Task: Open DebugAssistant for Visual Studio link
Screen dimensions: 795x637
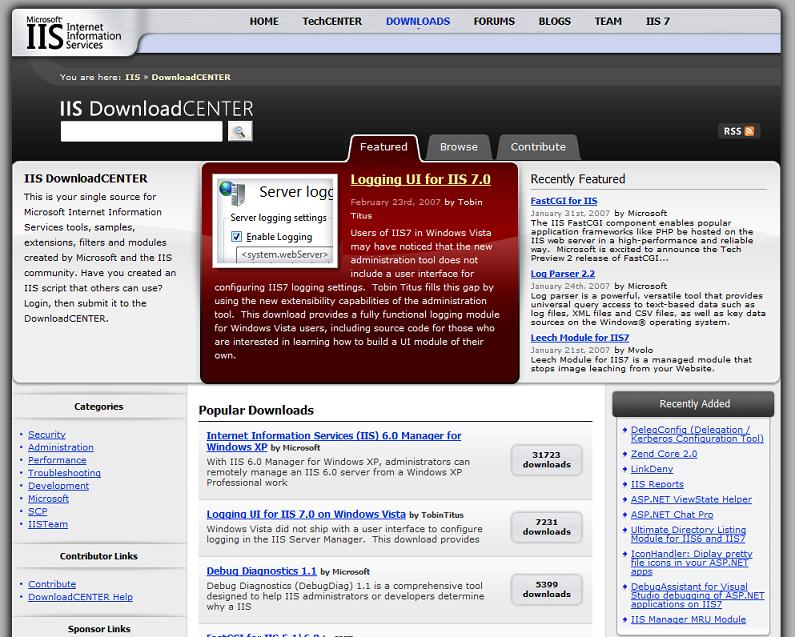Action: (698, 595)
